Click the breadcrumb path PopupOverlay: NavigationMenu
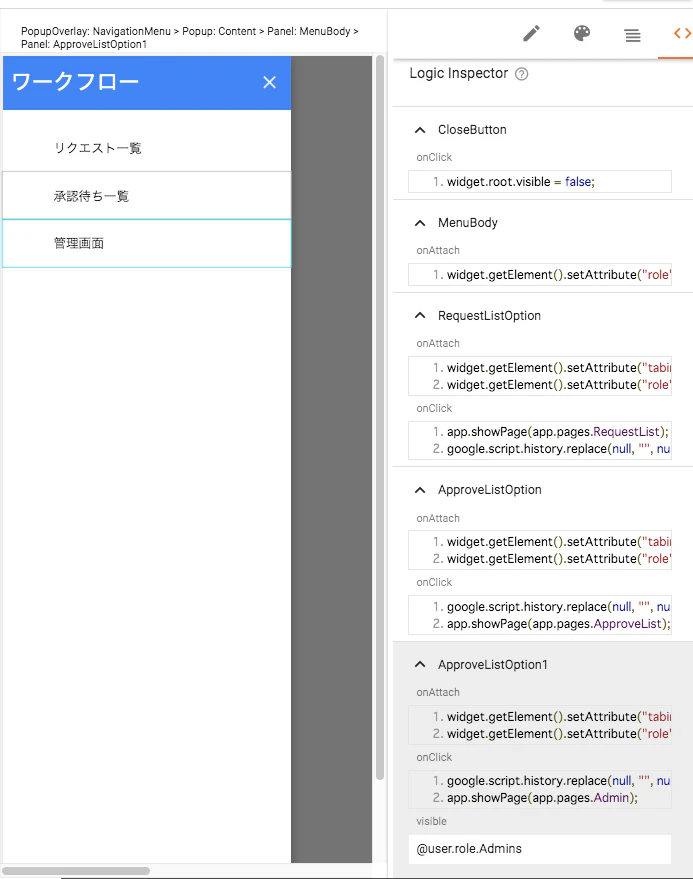 (96, 31)
